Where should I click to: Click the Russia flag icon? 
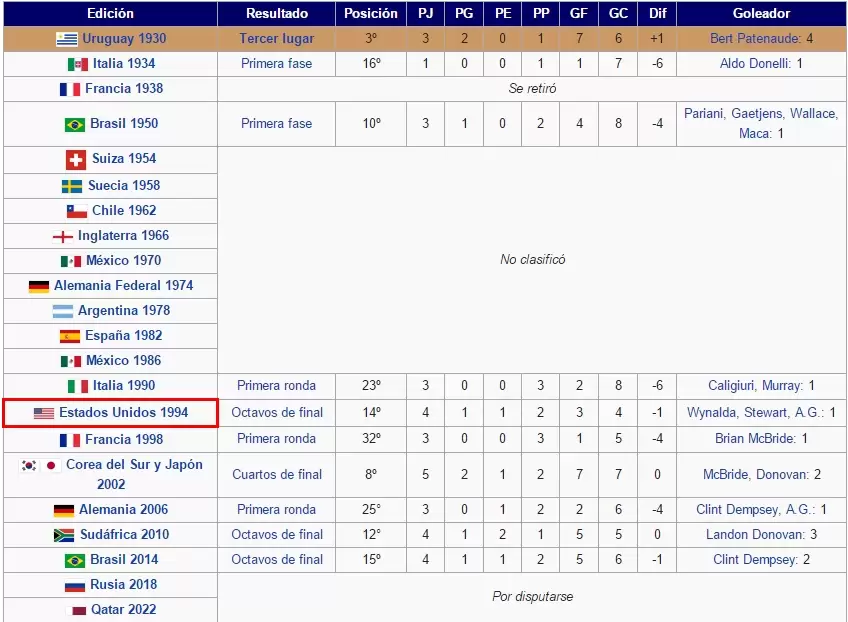pos(74,585)
